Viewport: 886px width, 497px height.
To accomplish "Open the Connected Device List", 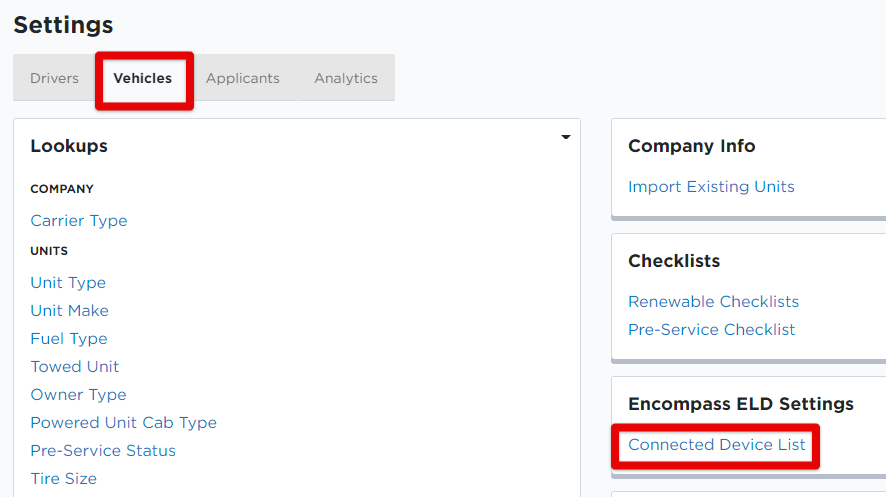I will [x=717, y=445].
